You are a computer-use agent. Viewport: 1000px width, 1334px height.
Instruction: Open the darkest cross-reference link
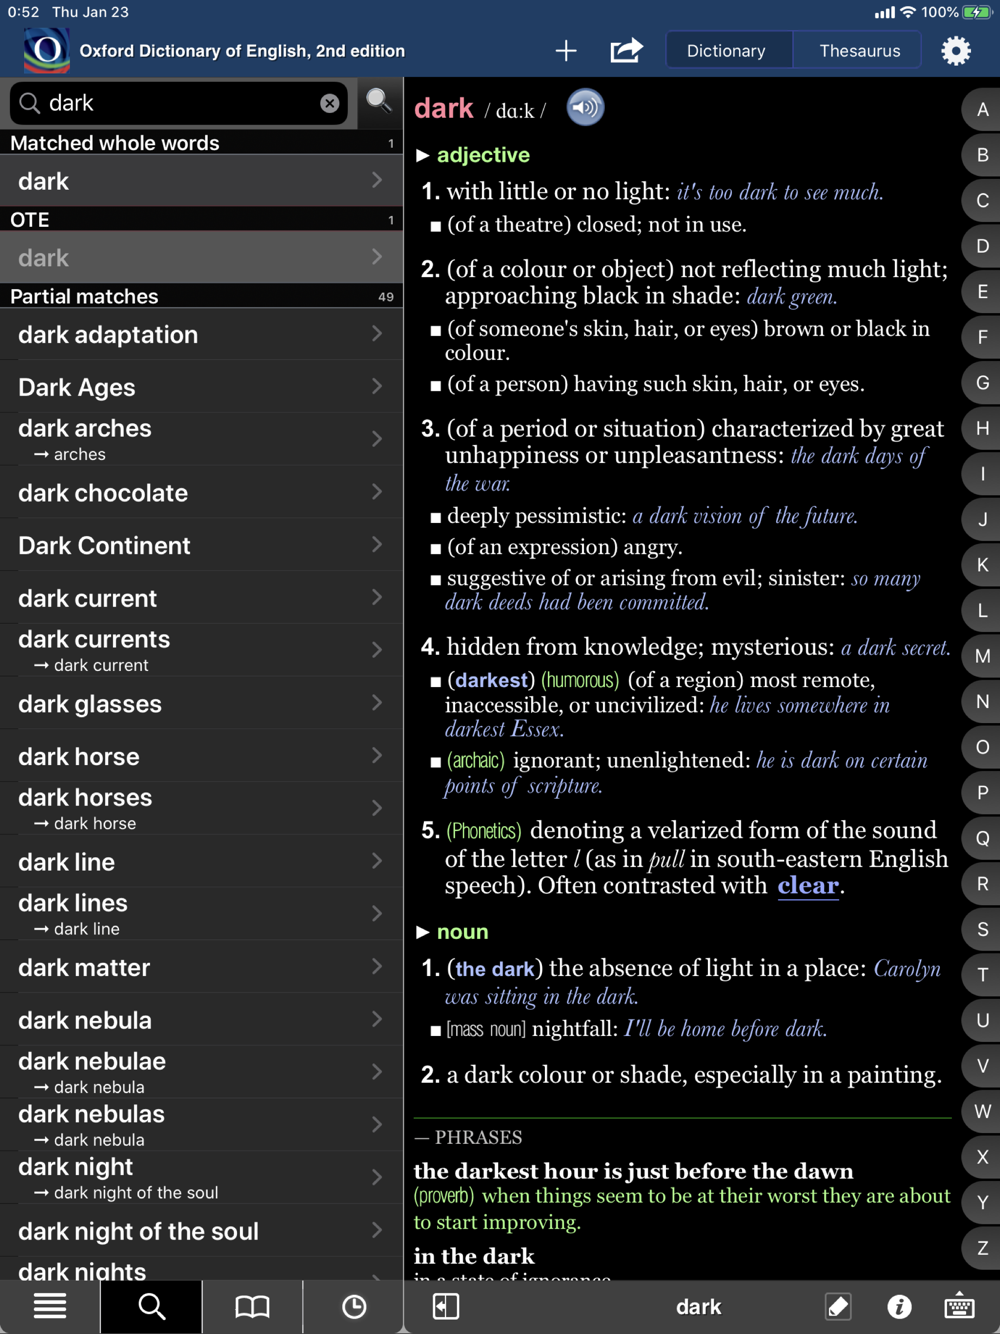coord(491,680)
